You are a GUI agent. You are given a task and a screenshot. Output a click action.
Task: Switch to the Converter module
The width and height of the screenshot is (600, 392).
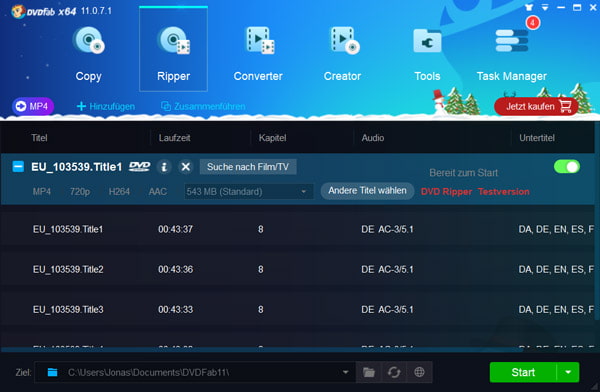tap(258, 54)
